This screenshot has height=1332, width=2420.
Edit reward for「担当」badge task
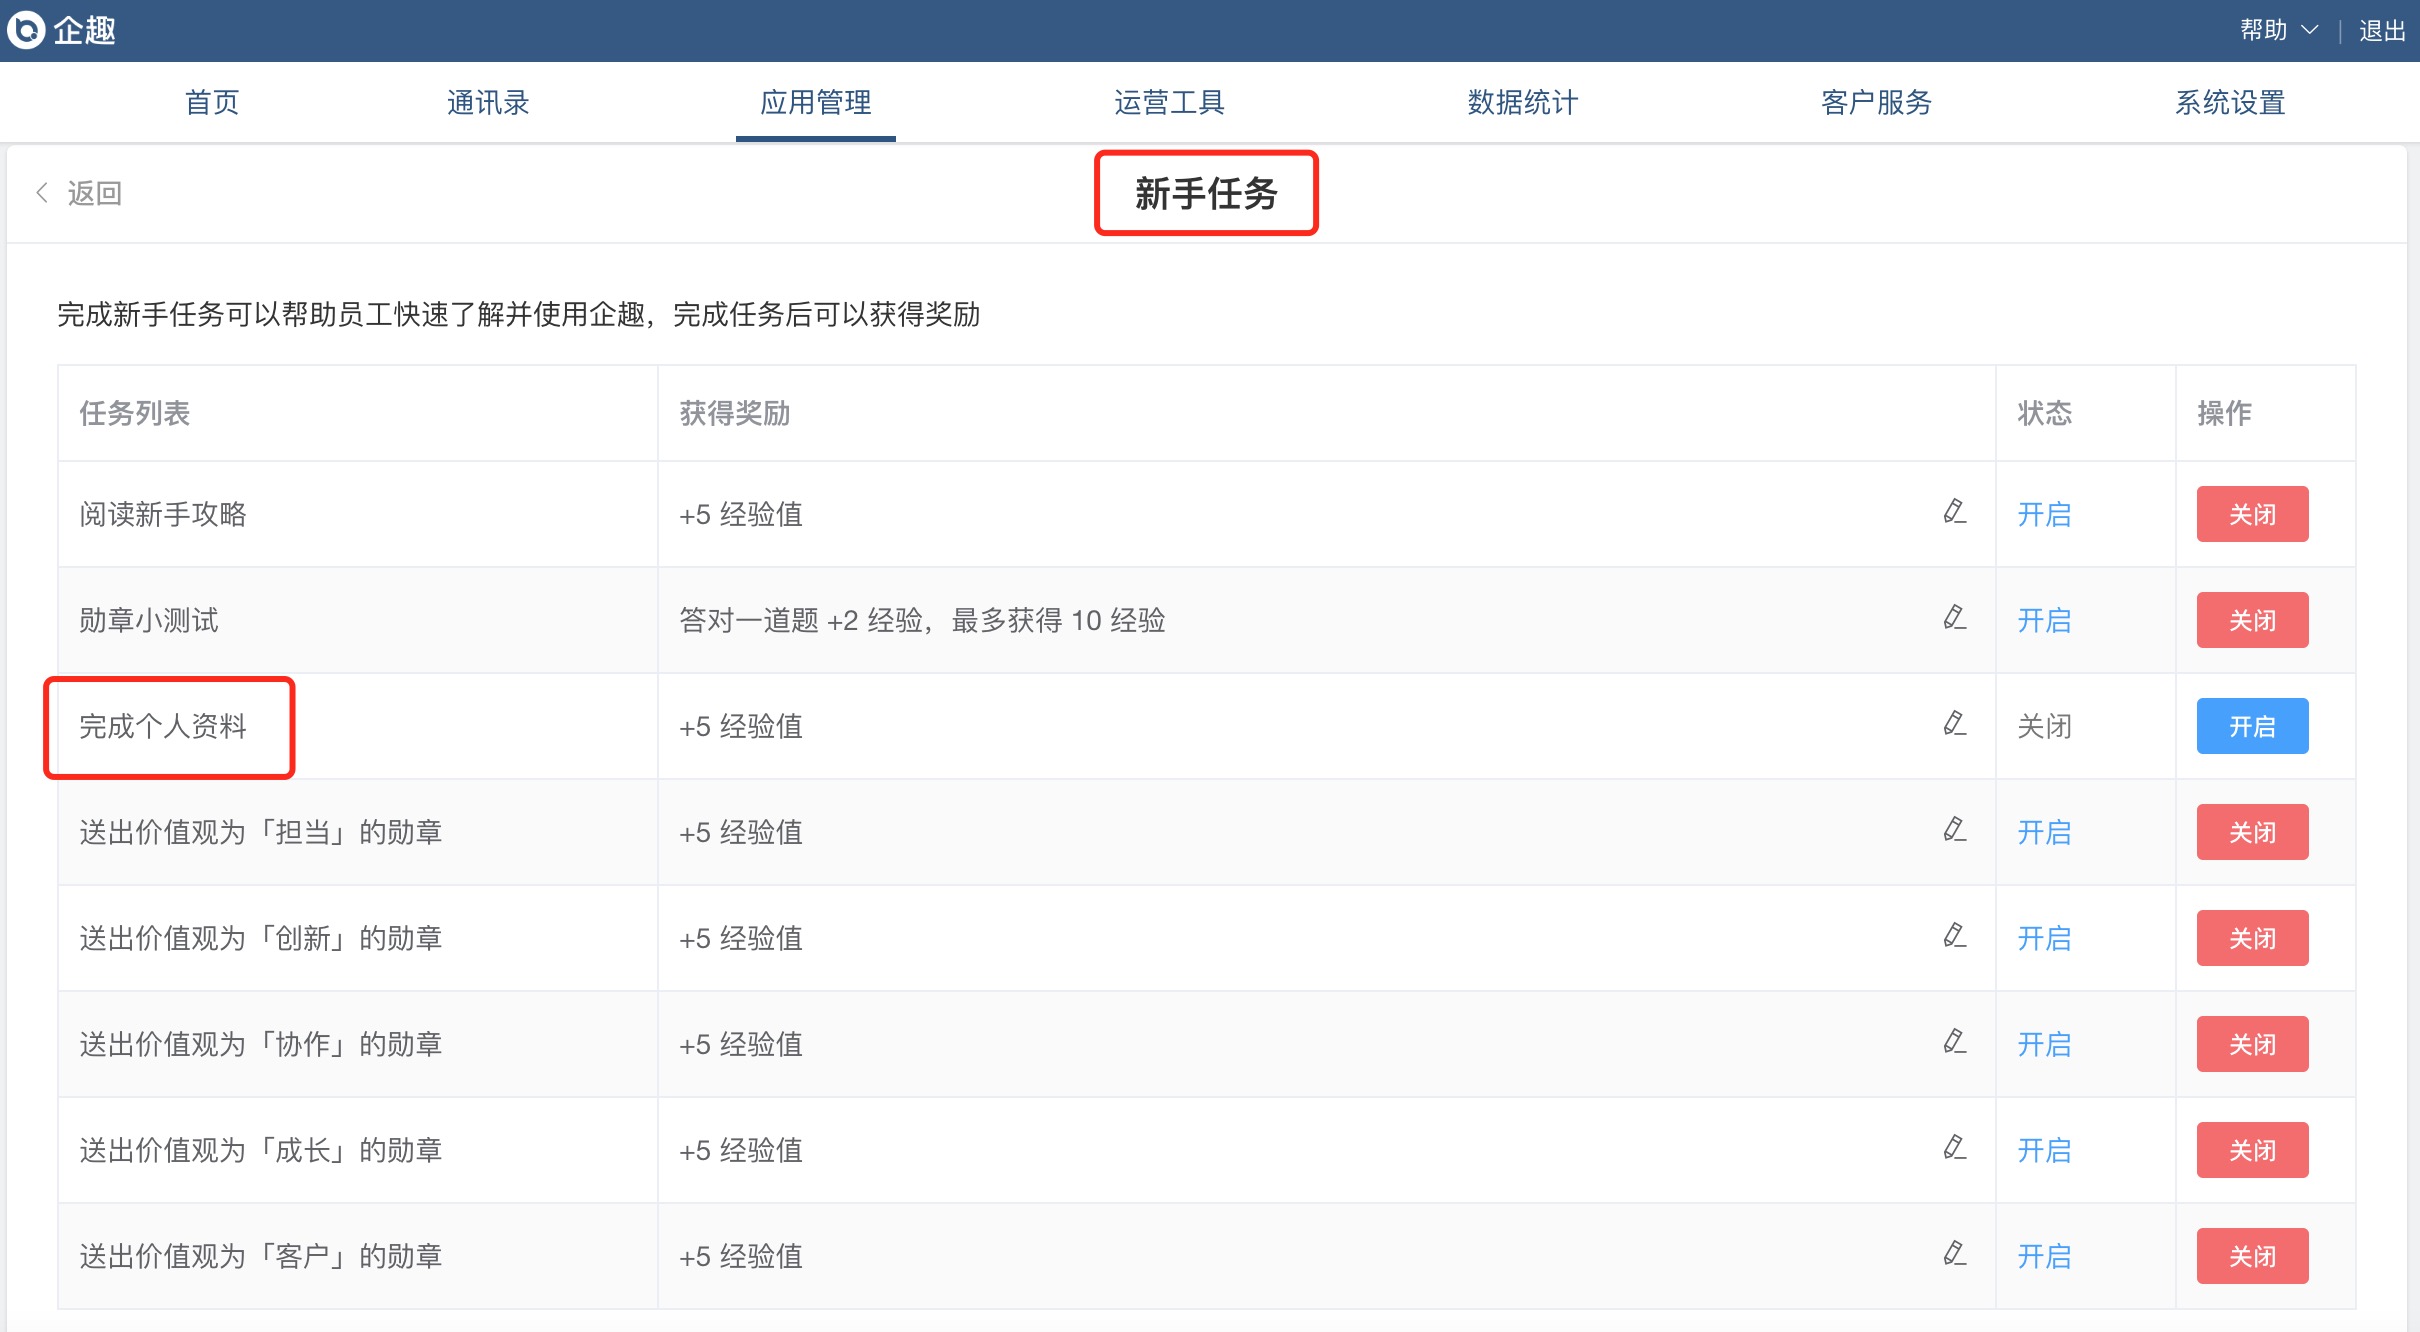click(x=1954, y=830)
